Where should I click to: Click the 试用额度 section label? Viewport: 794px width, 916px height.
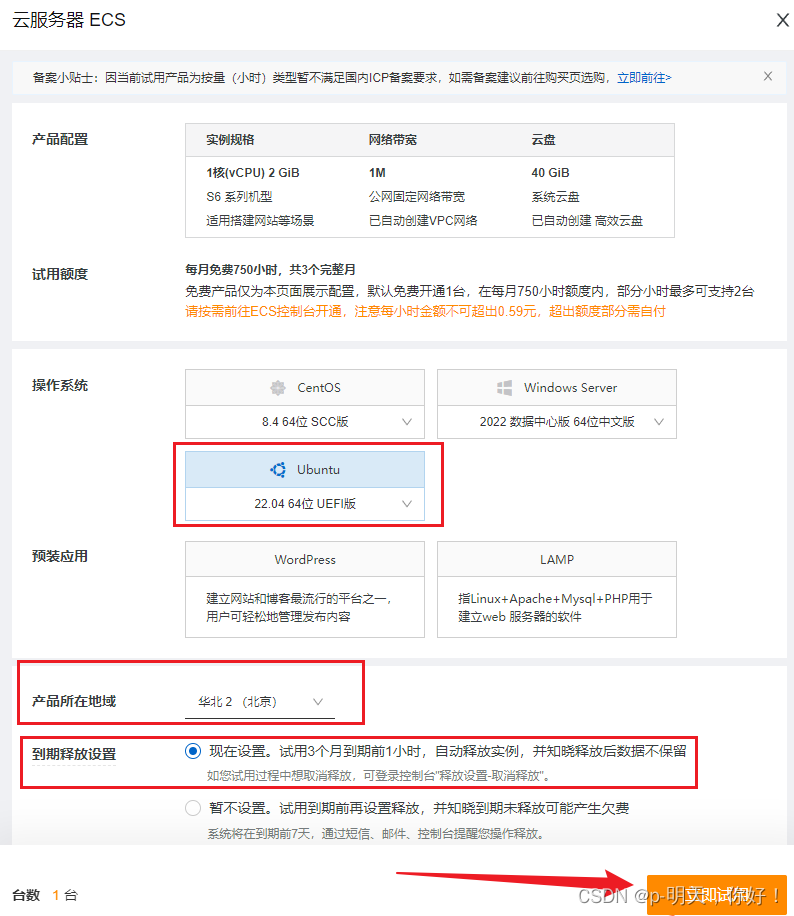tap(60, 274)
